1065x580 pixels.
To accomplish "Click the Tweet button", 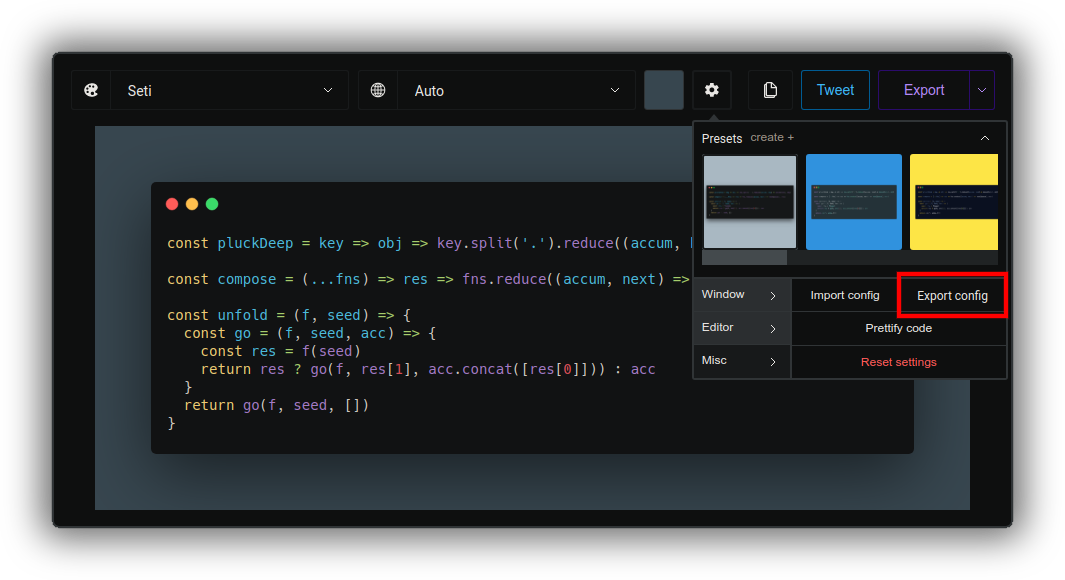I will click(x=835, y=90).
